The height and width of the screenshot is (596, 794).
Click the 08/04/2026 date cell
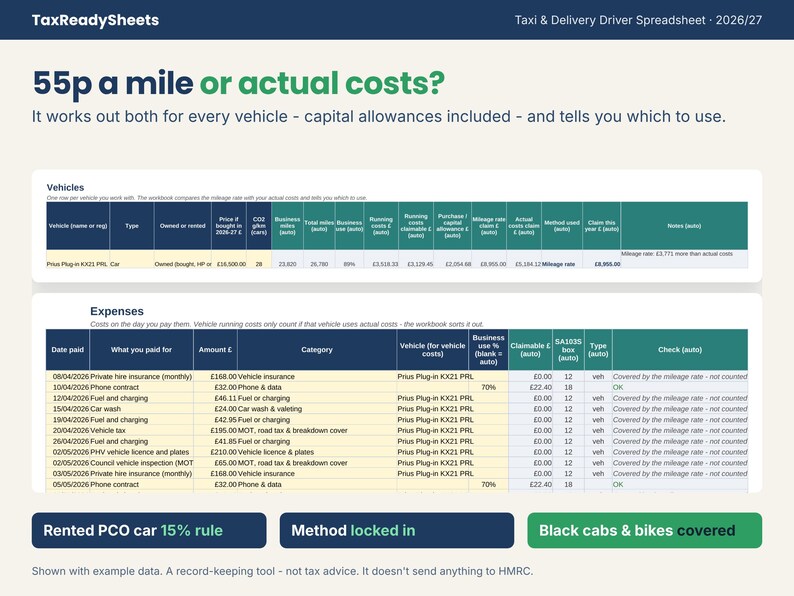click(x=67, y=377)
